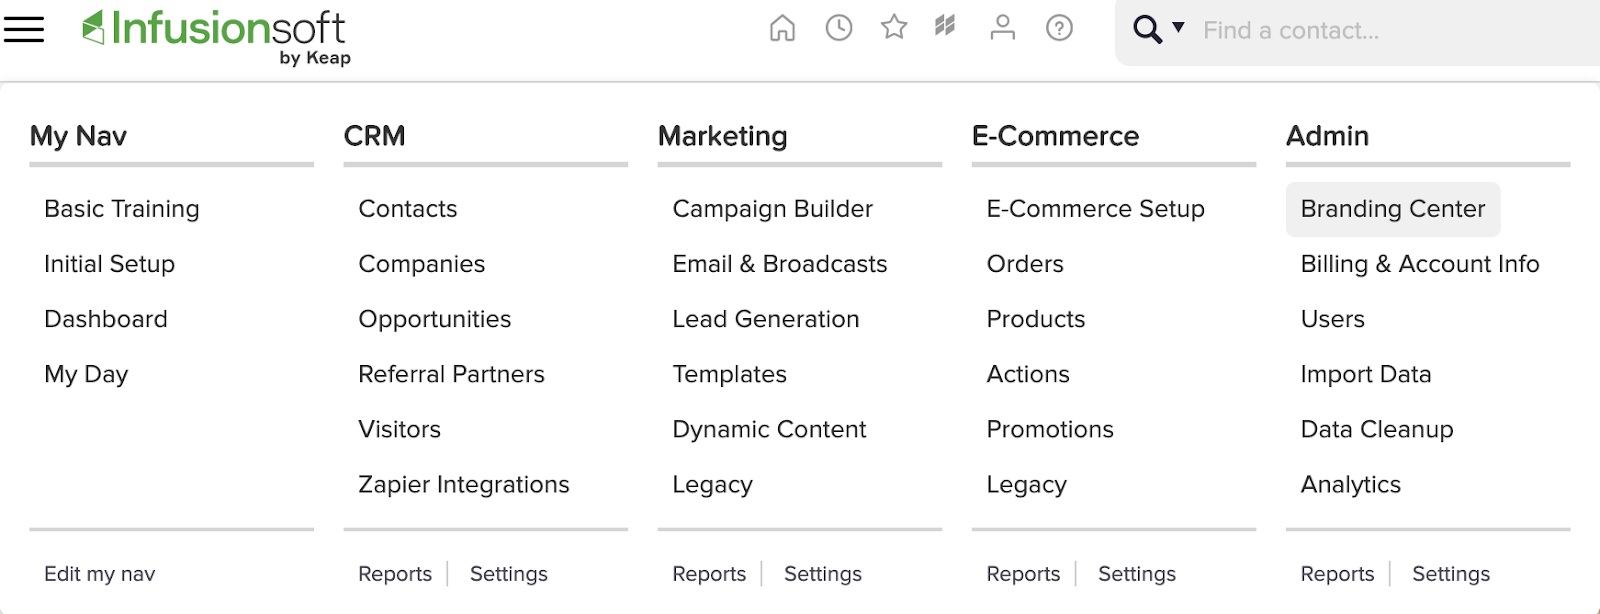This screenshot has width=1600, height=614.
Task: Click the magnifying glass search icon
Action: pyautogui.click(x=1147, y=30)
